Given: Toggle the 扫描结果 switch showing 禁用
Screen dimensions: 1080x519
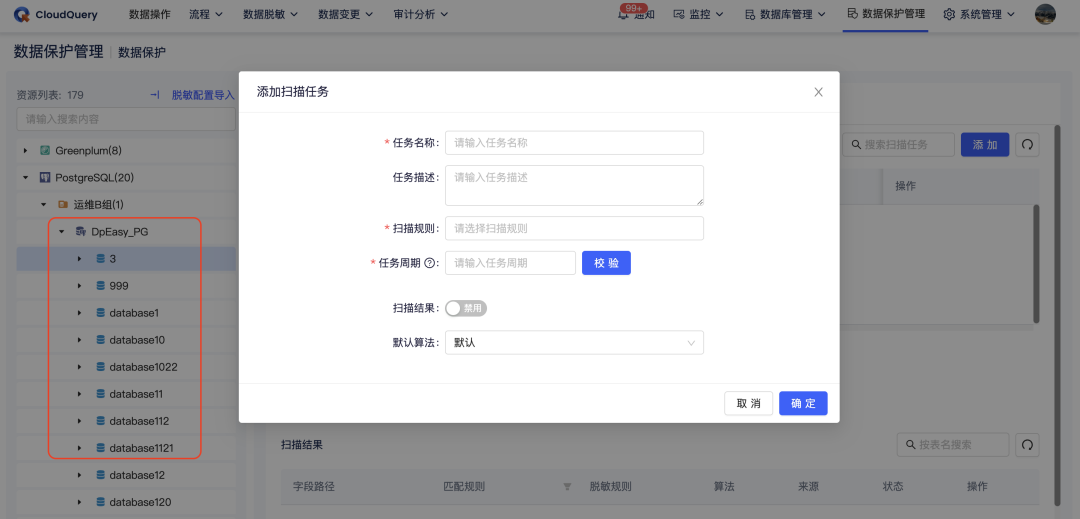Looking at the screenshot, I should click(x=466, y=308).
